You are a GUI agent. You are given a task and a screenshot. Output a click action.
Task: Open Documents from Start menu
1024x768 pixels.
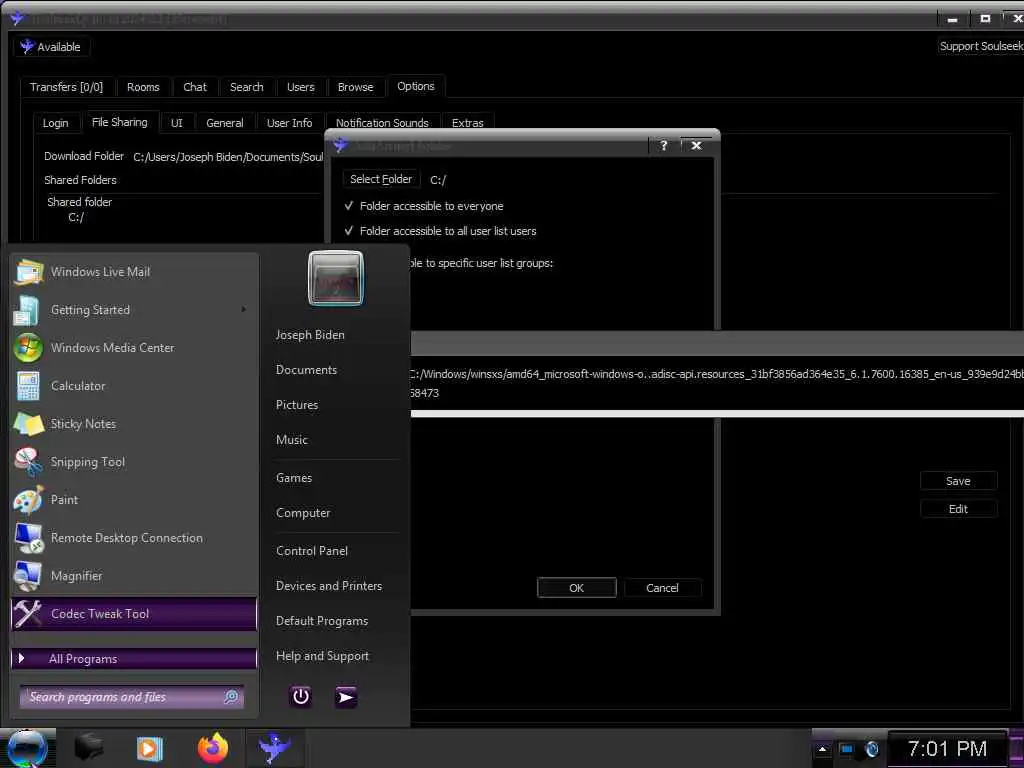point(306,370)
